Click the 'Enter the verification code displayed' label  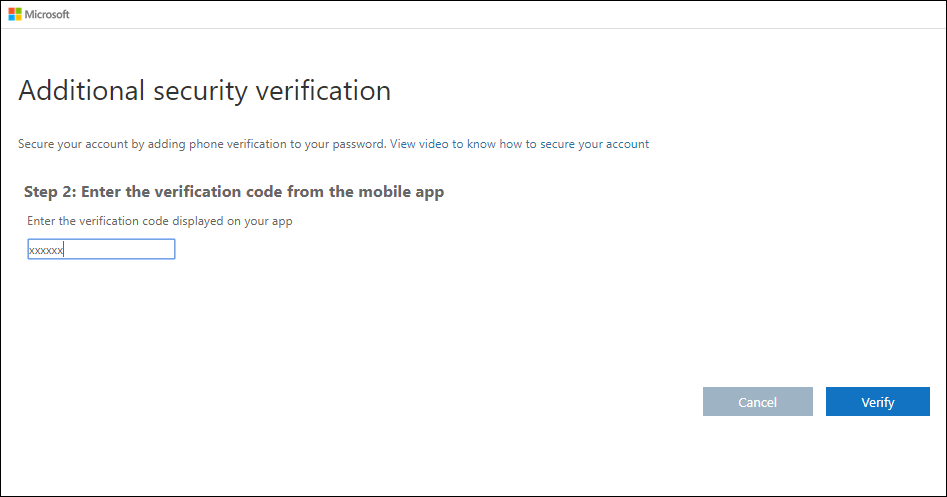click(x=159, y=221)
